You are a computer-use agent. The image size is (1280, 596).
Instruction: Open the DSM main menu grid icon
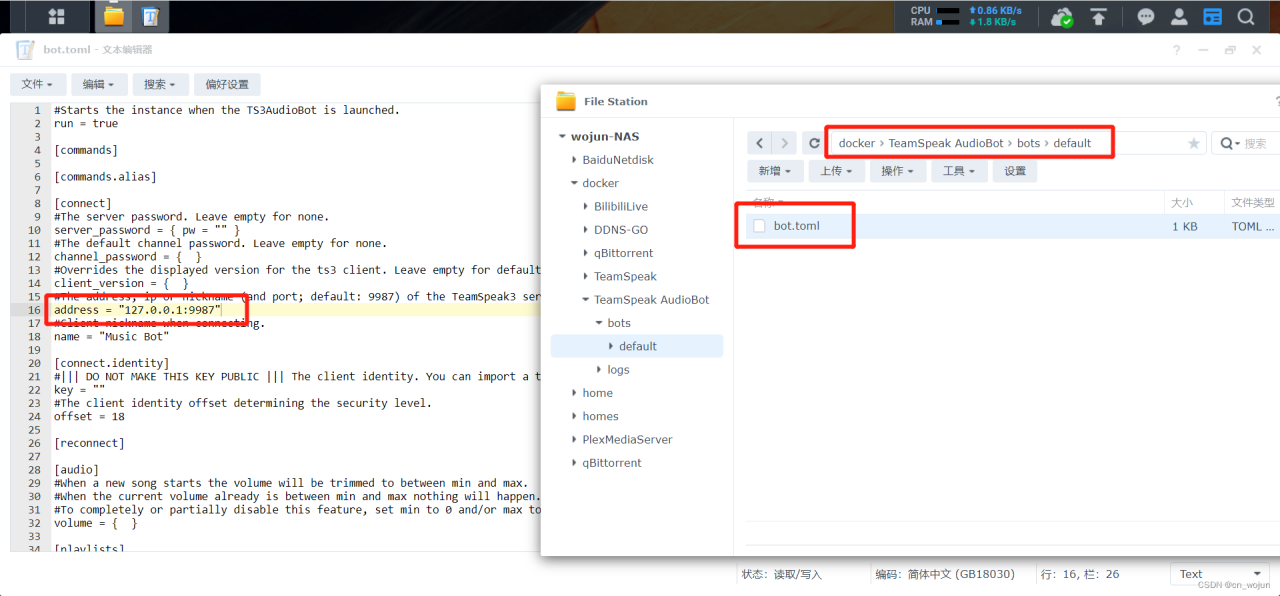(x=55, y=16)
